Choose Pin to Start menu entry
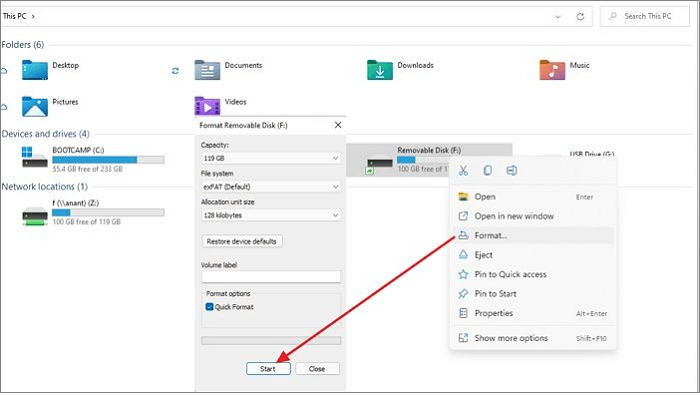The height and width of the screenshot is (393, 700). (533, 294)
